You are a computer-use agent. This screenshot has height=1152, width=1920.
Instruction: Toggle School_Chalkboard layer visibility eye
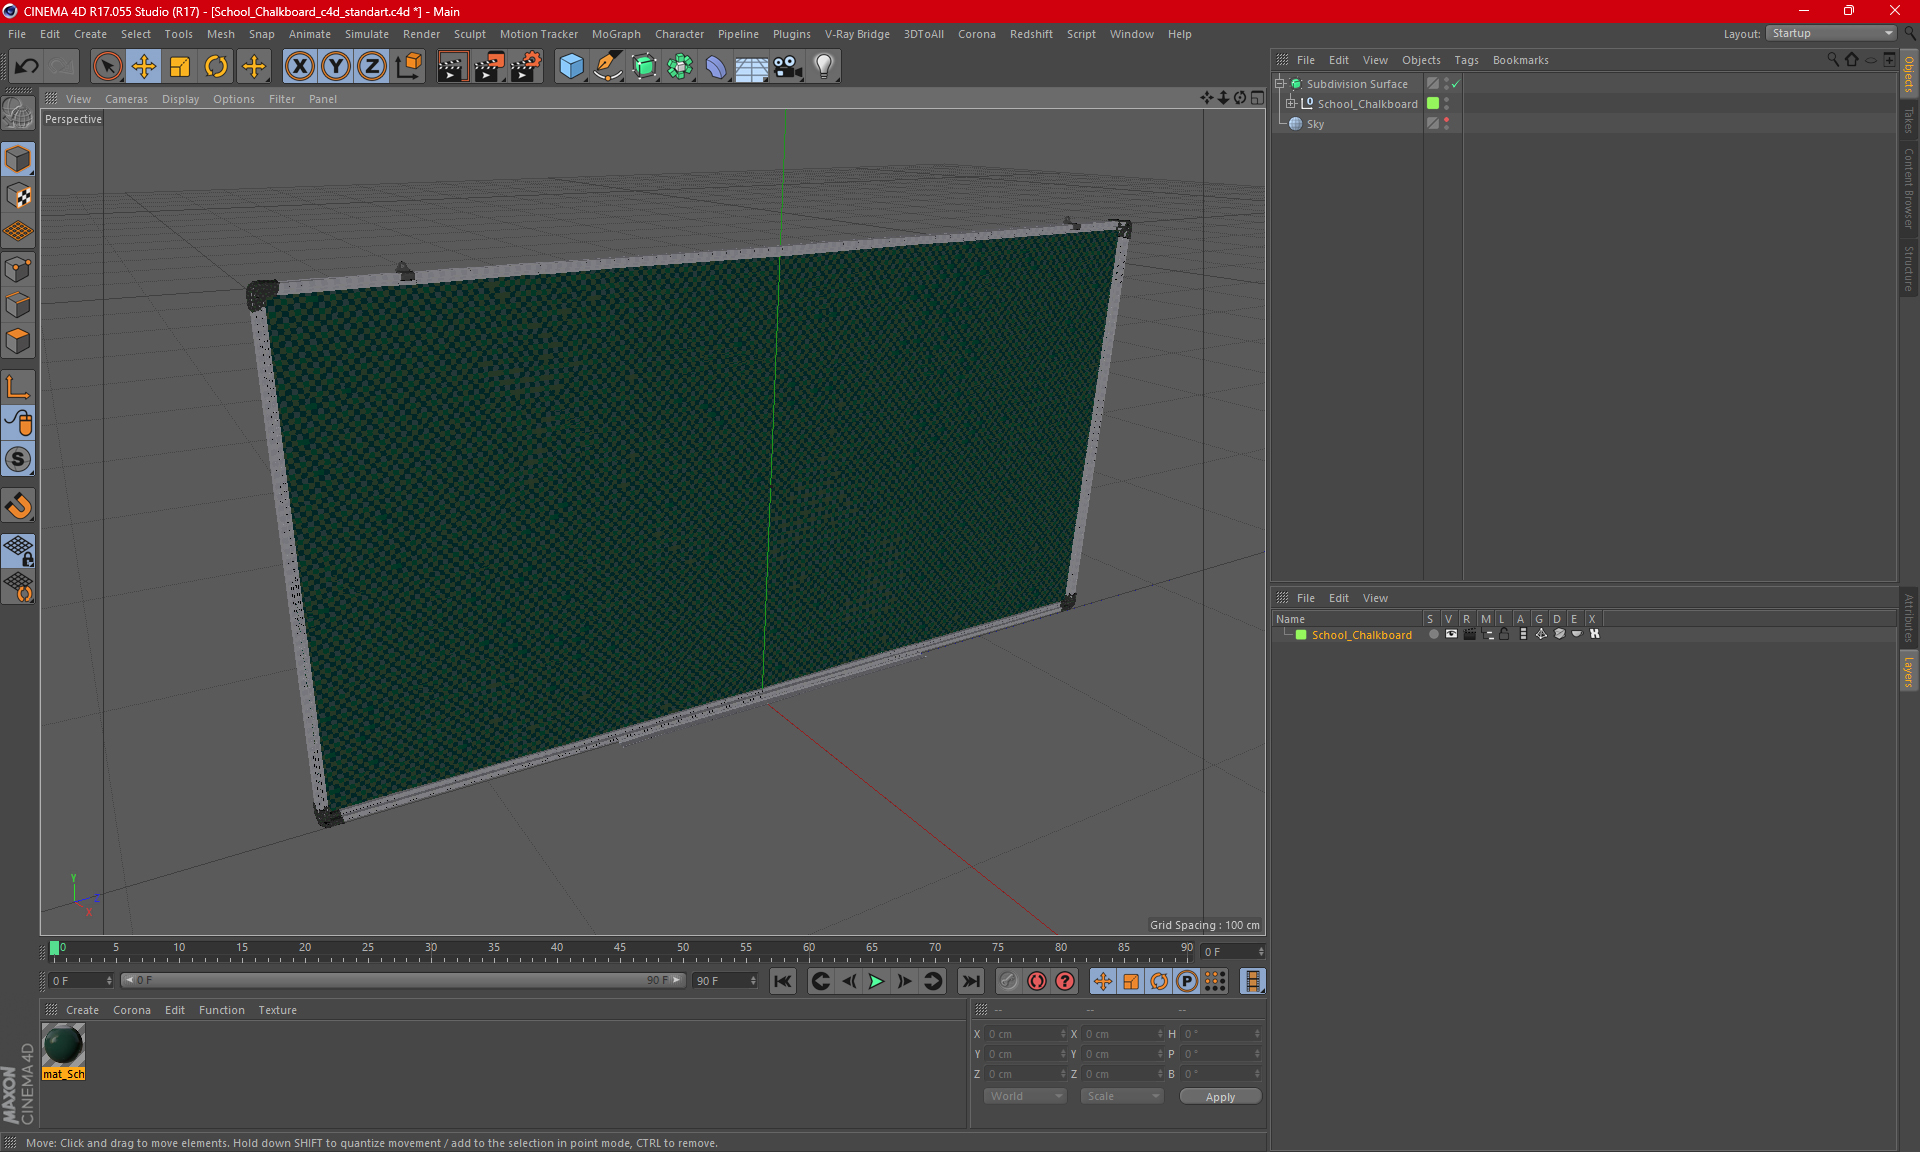[x=1451, y=634]
